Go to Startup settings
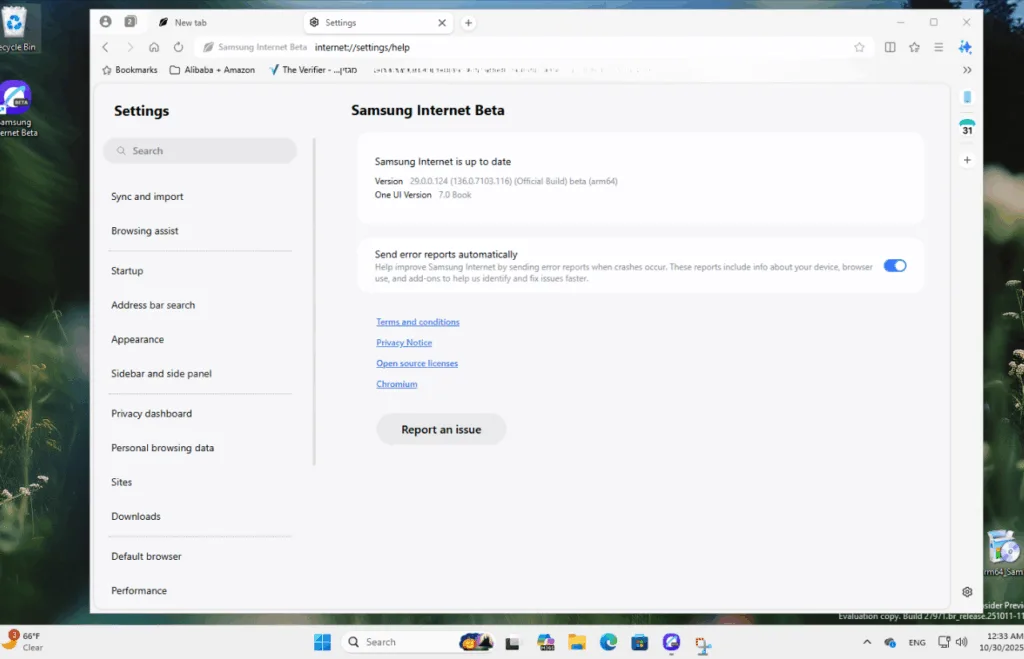The height and width of the screenshot is (659, 1024). (127, 270)
